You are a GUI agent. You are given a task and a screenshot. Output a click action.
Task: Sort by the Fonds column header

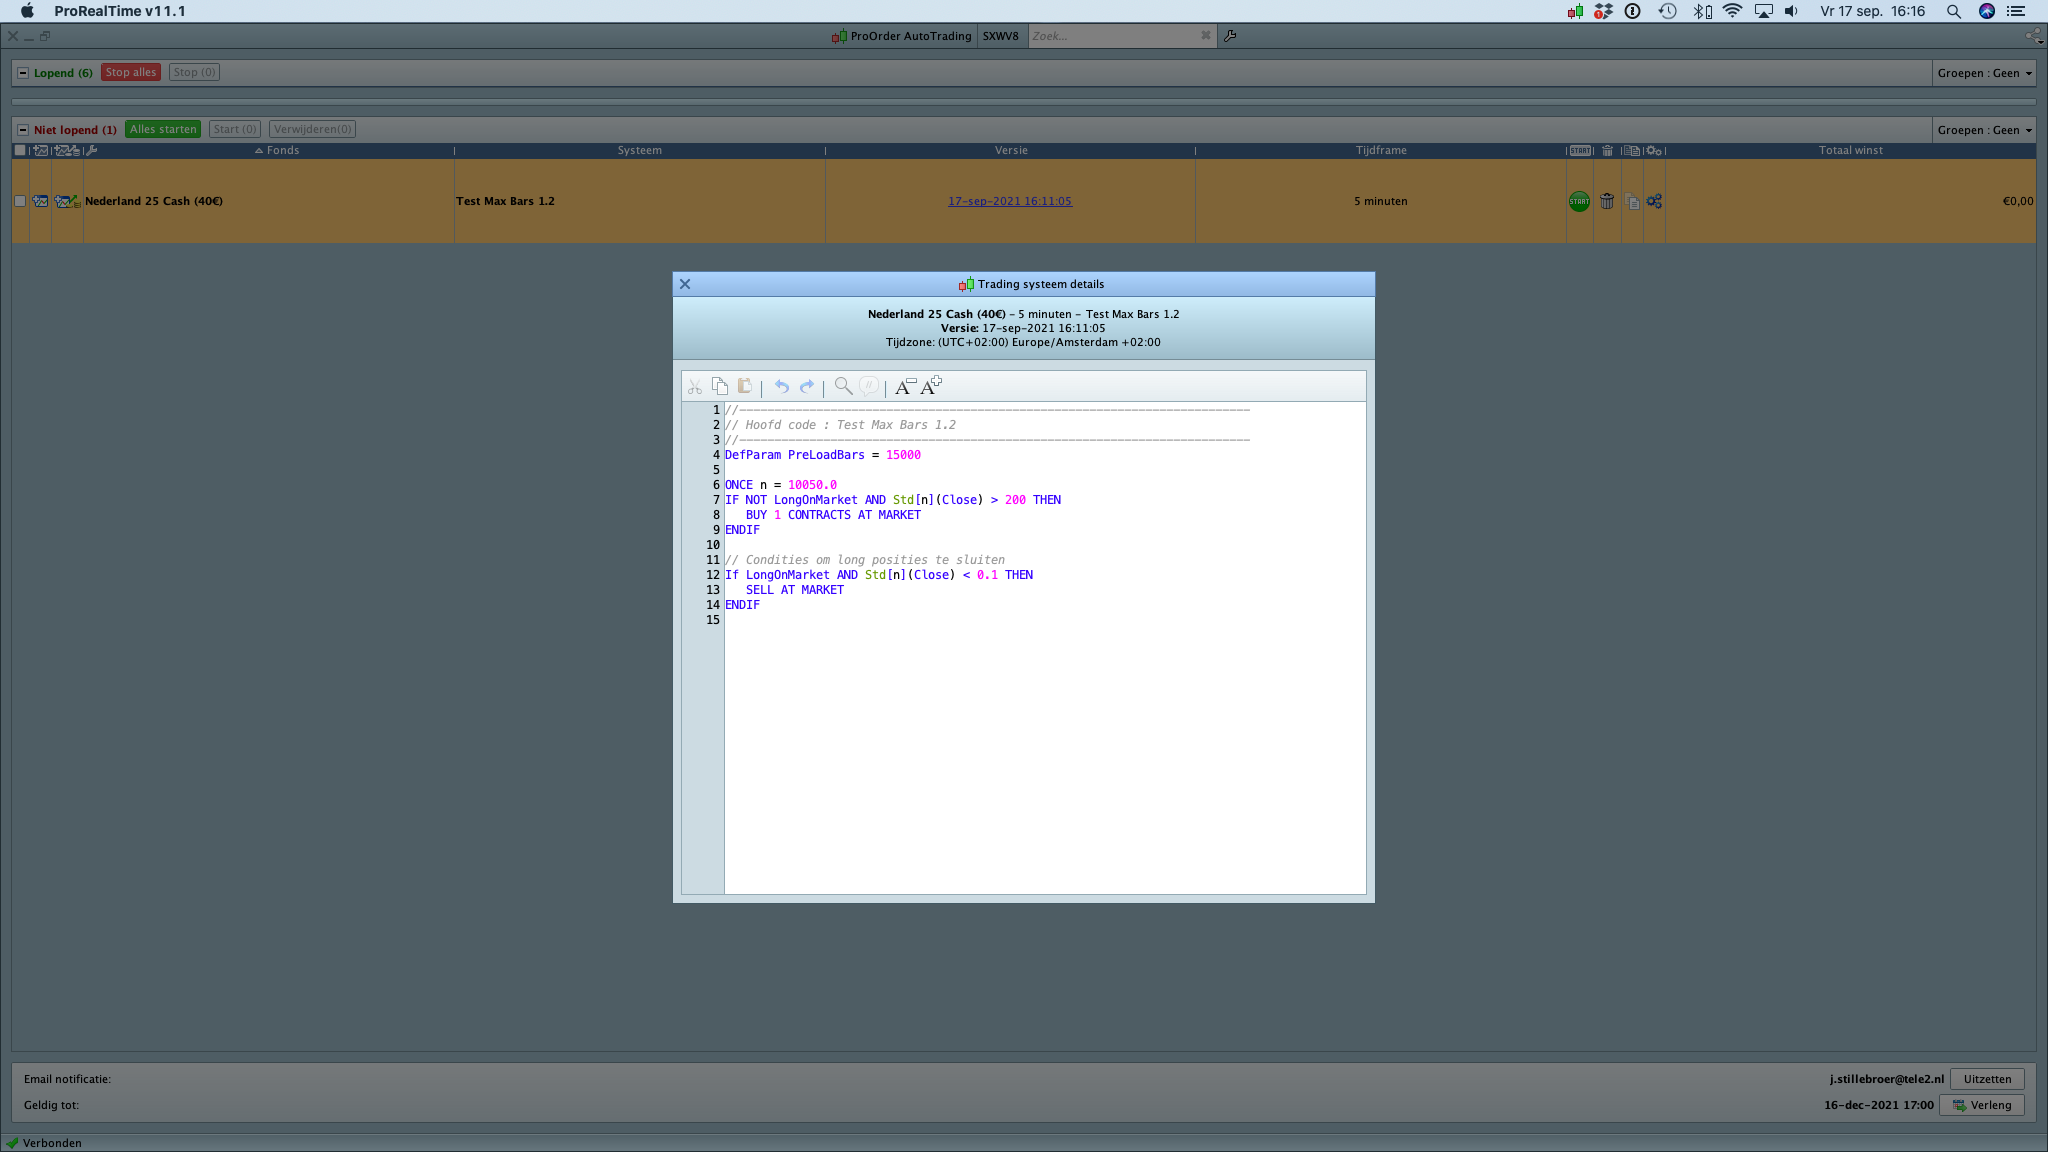[x=282, y=150]
